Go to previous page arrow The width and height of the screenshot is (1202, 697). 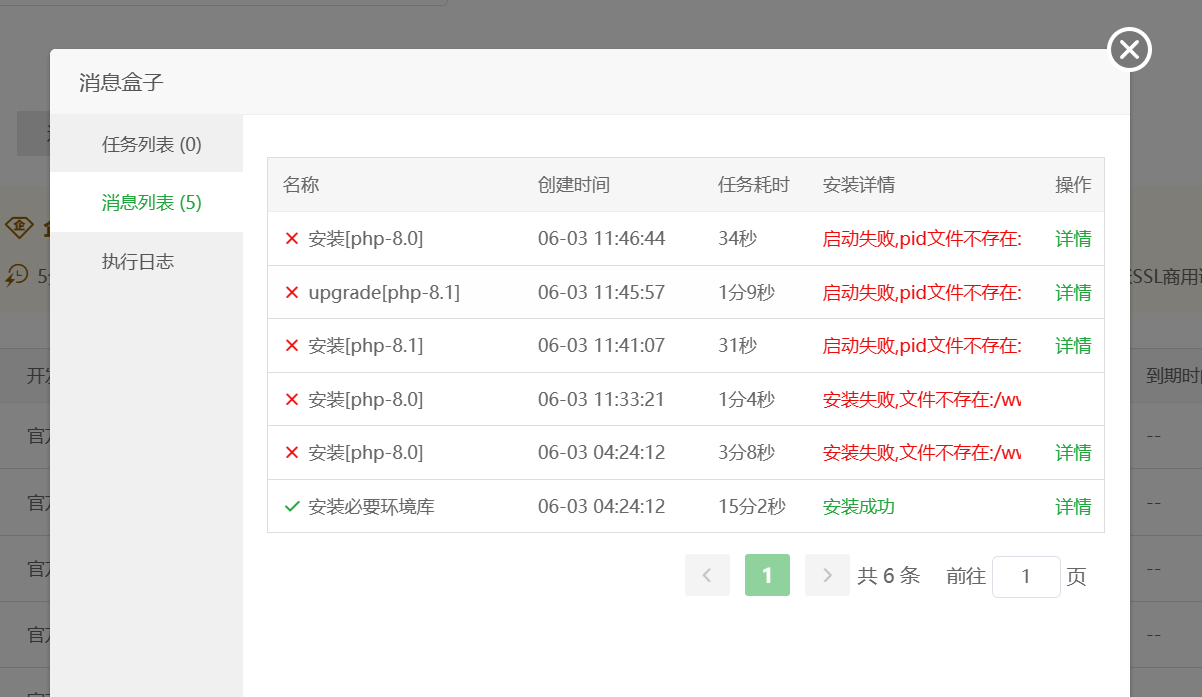click(x=707, y=575)
